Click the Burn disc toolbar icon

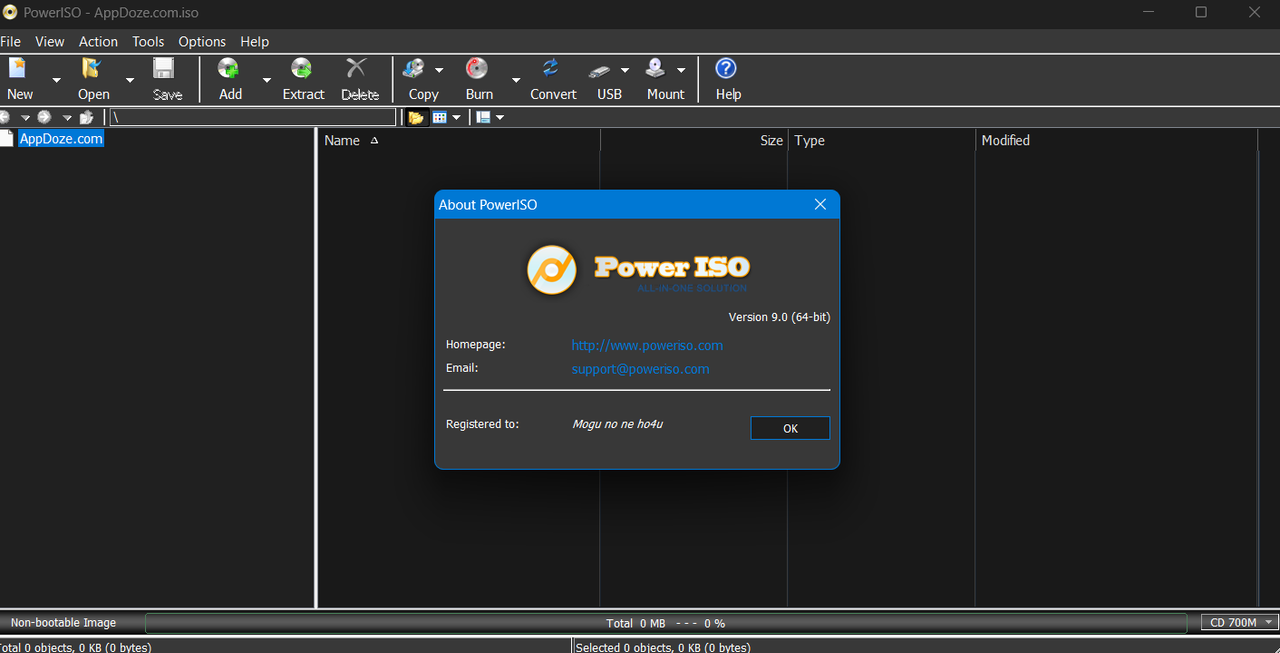[478, 69]
